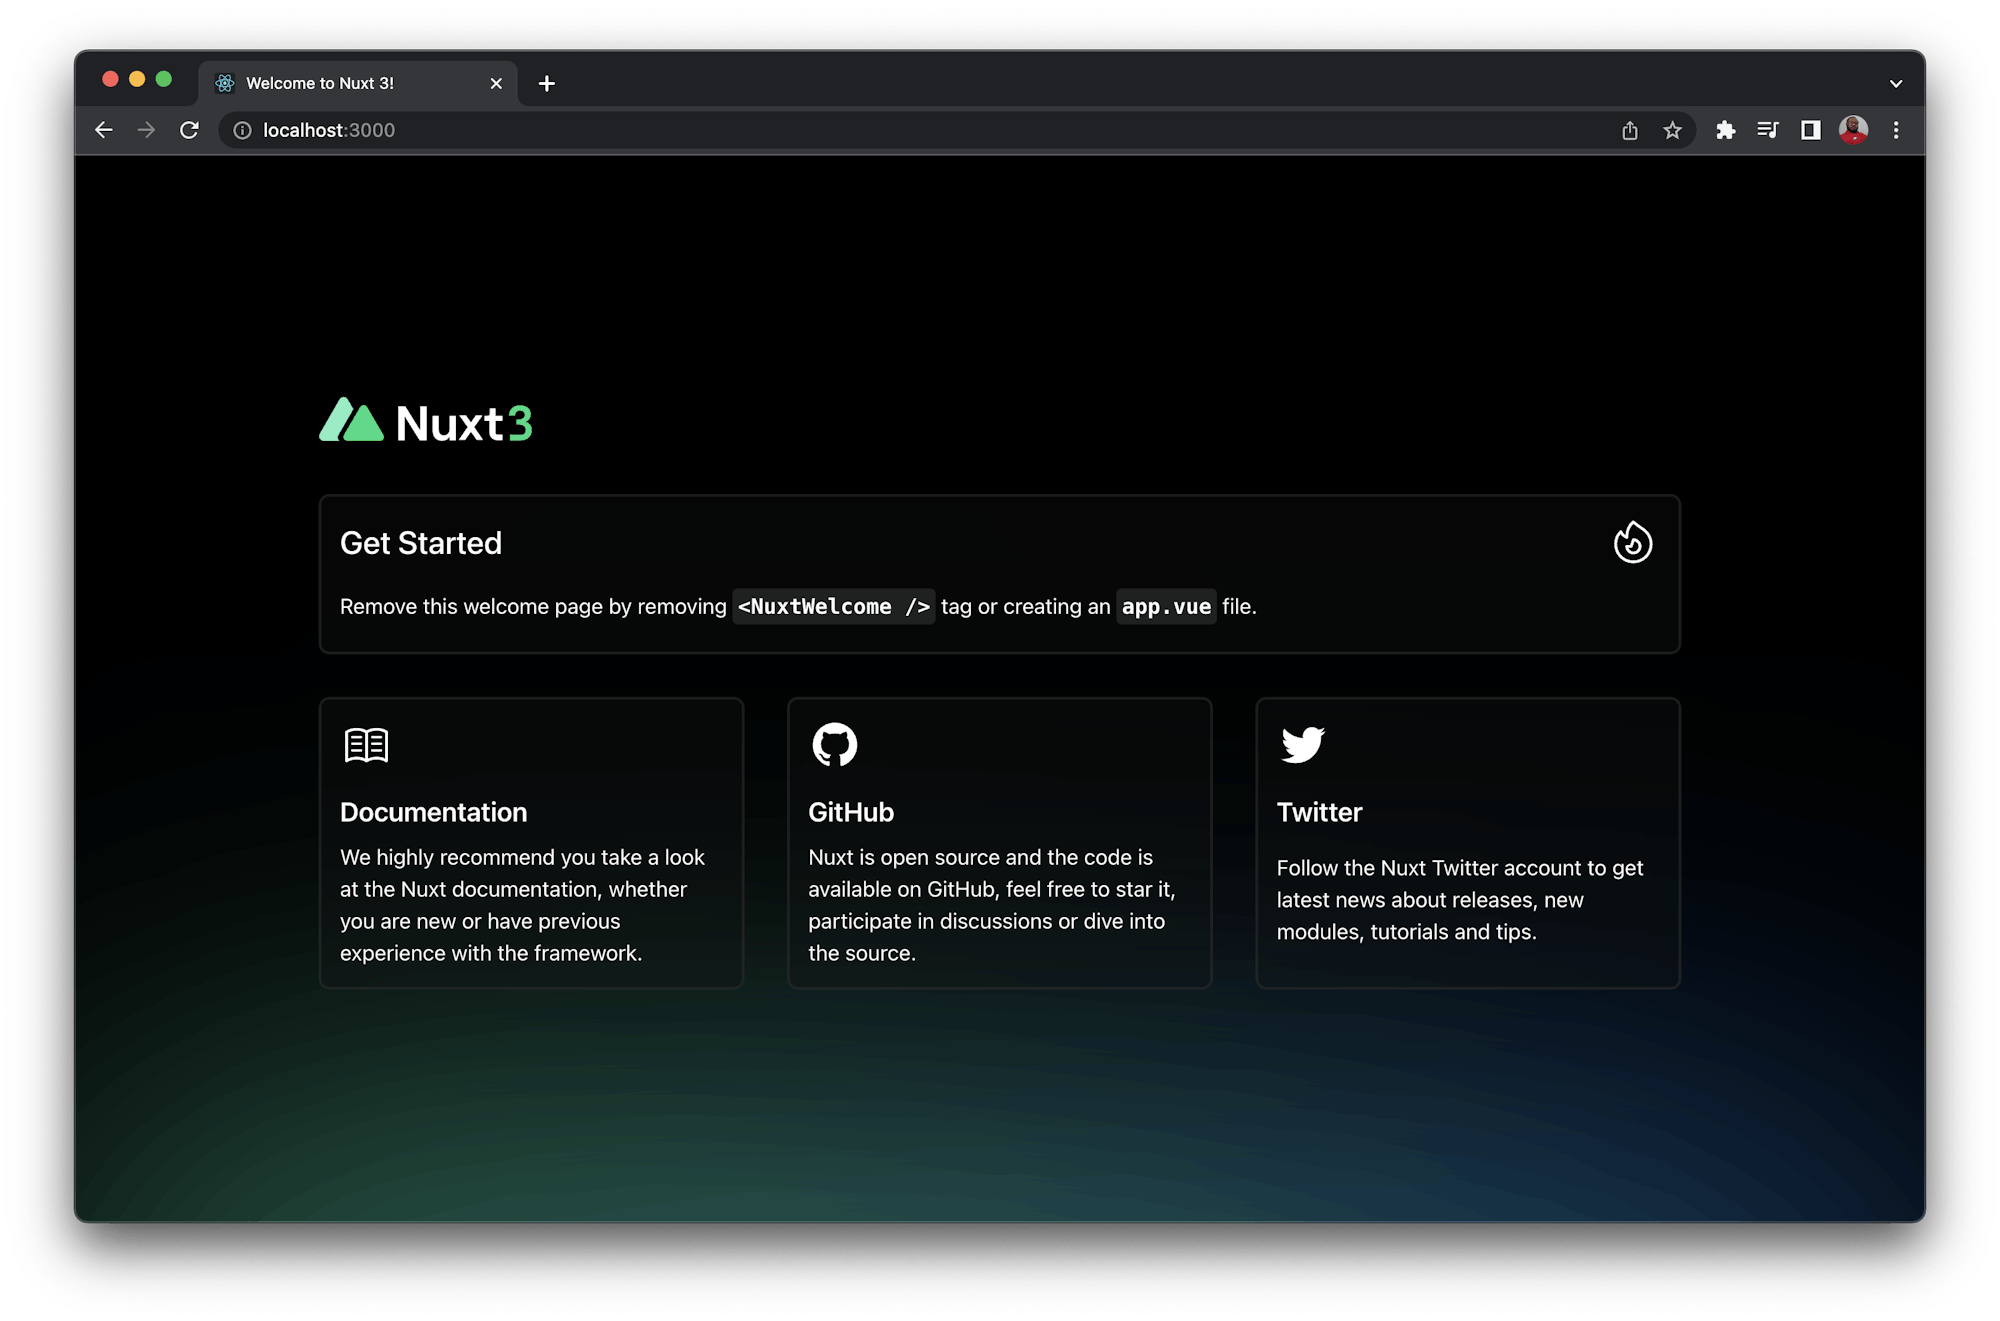Screen dimensions: 2000x1321
Task: Click the GitHub octocat icon
Action: (834, 744)
